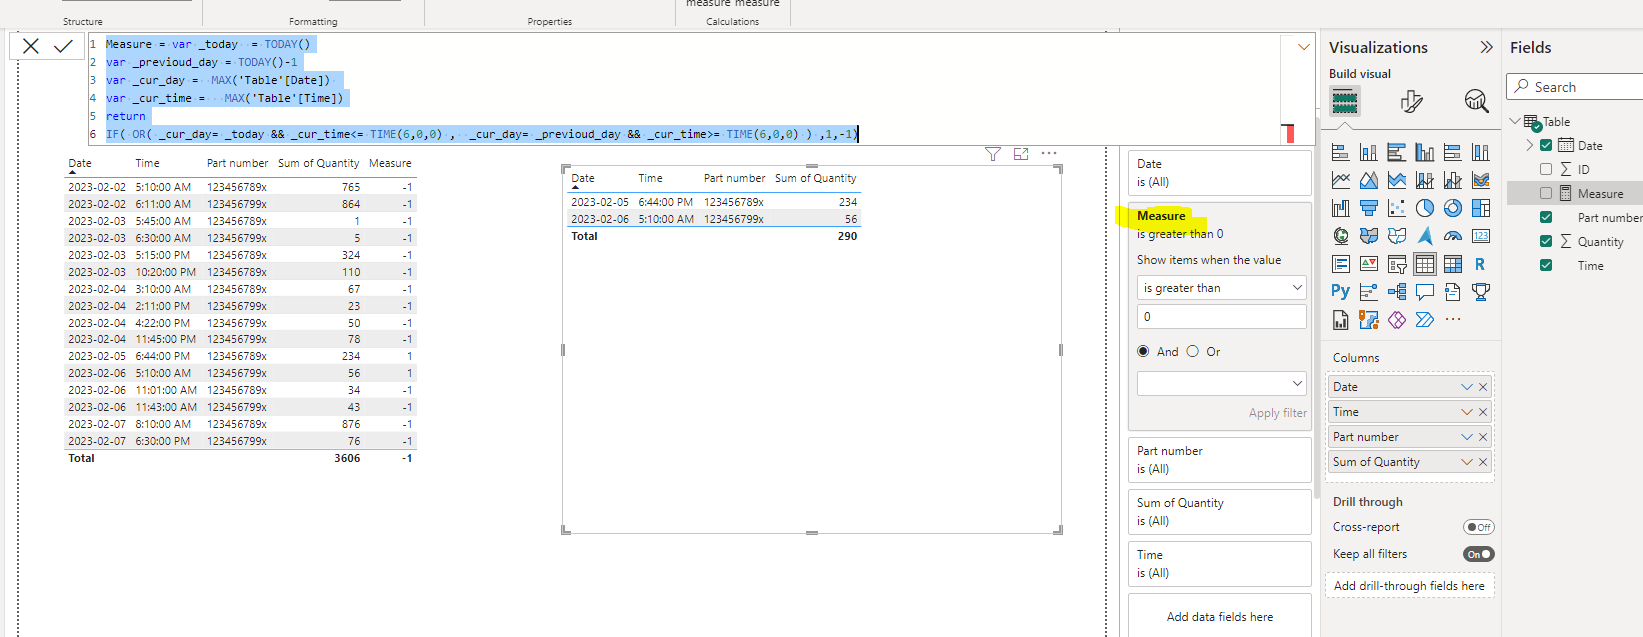1643x637 pixels.
Task: Choose the ribbon chart visual
Action: [1481, 180]
